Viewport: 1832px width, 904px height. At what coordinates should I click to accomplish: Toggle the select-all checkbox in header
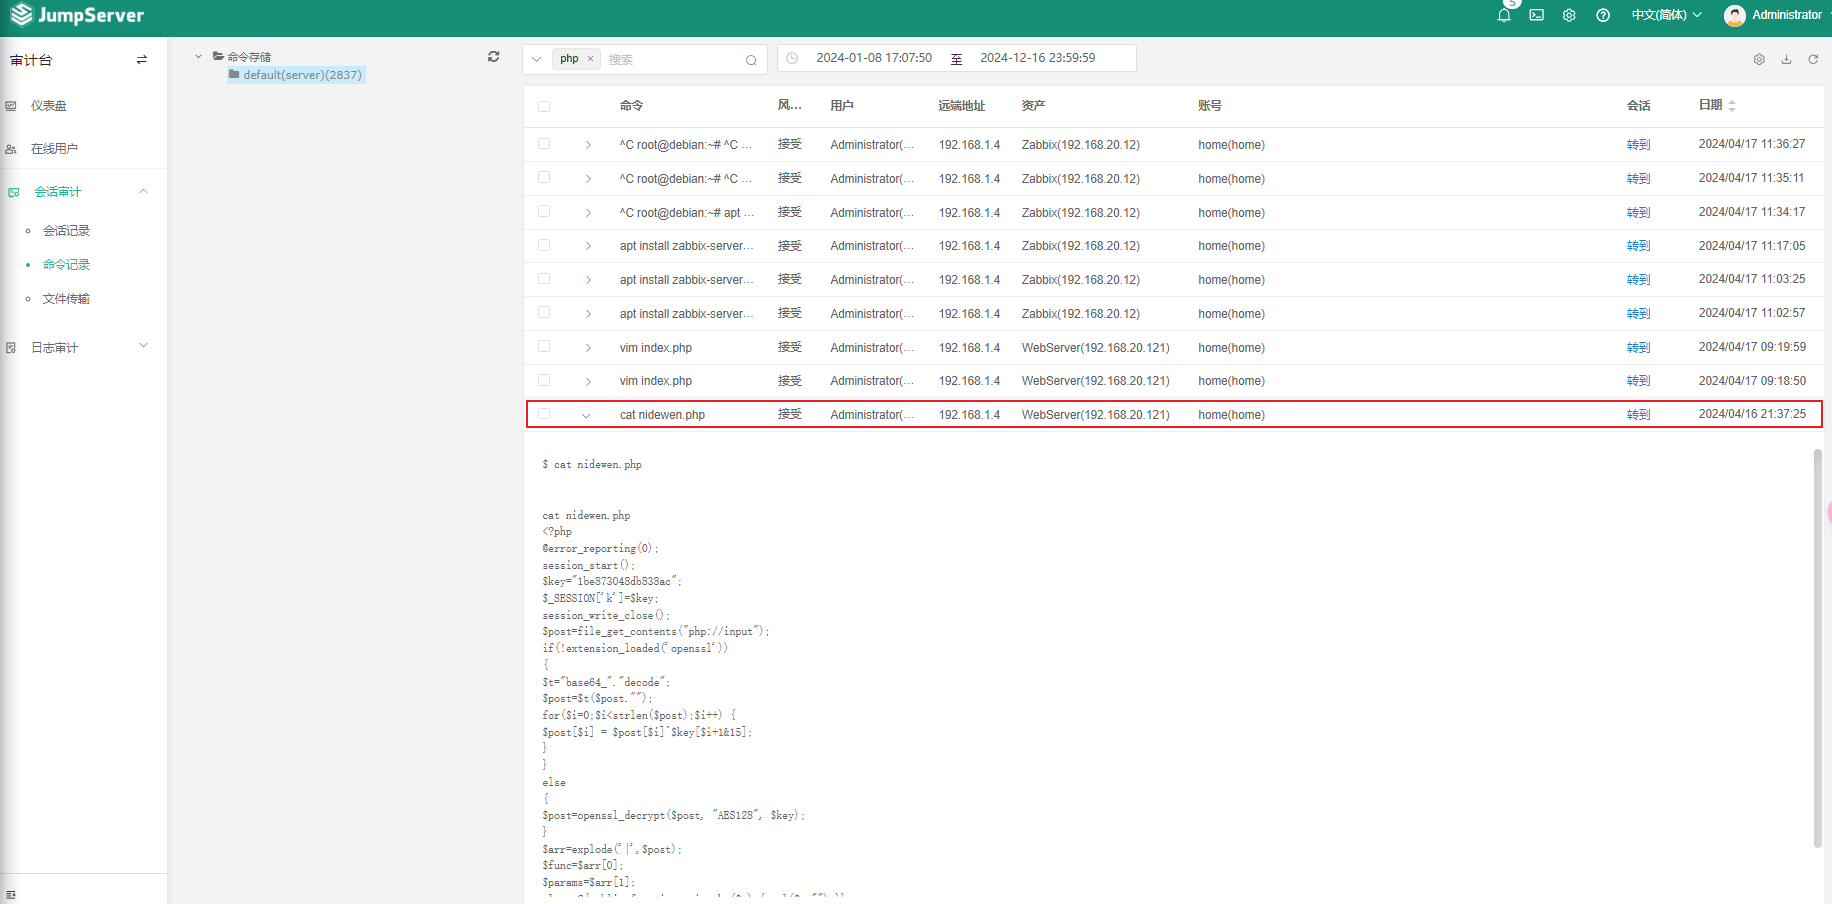pyautogui.click(x=544, y=106)
